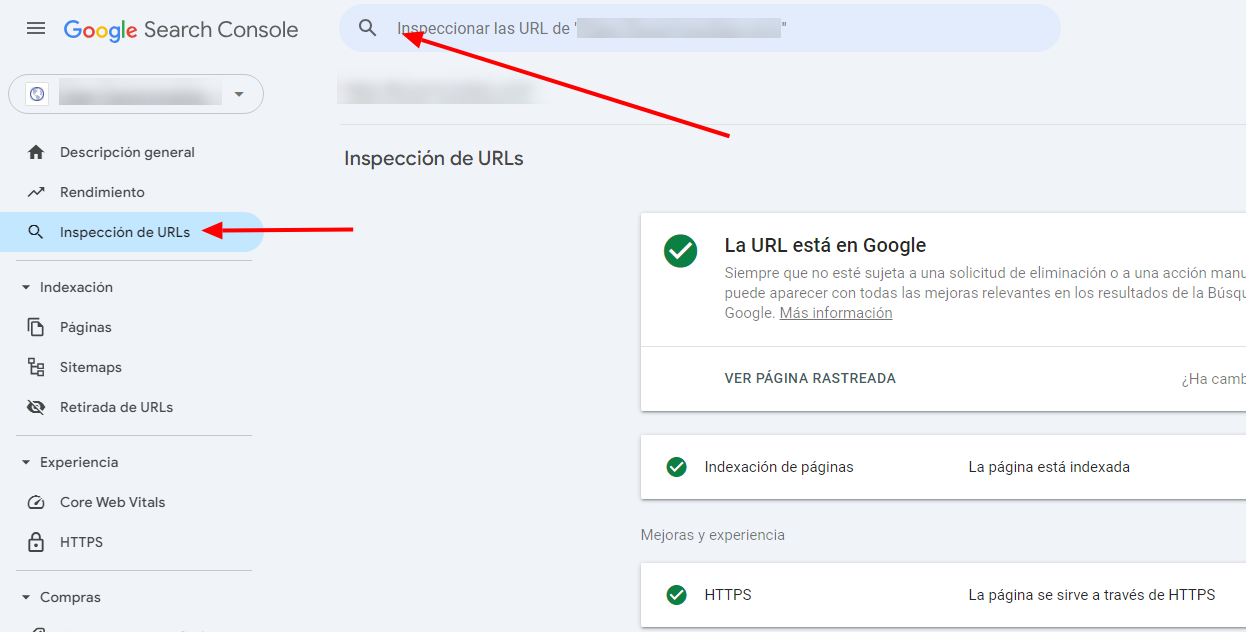Click the pages icon beside Páginas
This screenshot has height=632, width=1246.
36,327
